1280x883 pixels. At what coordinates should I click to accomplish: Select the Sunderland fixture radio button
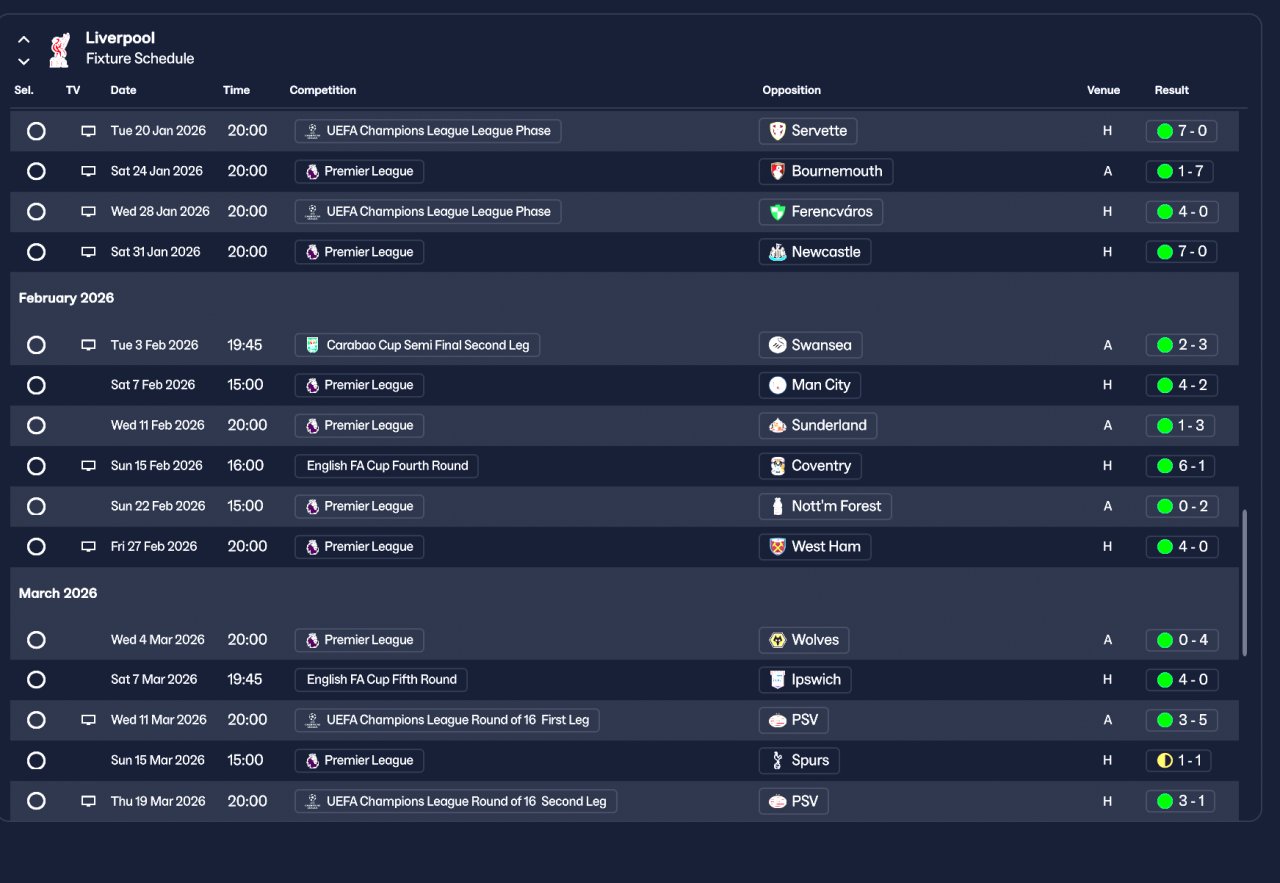point(36,426)
